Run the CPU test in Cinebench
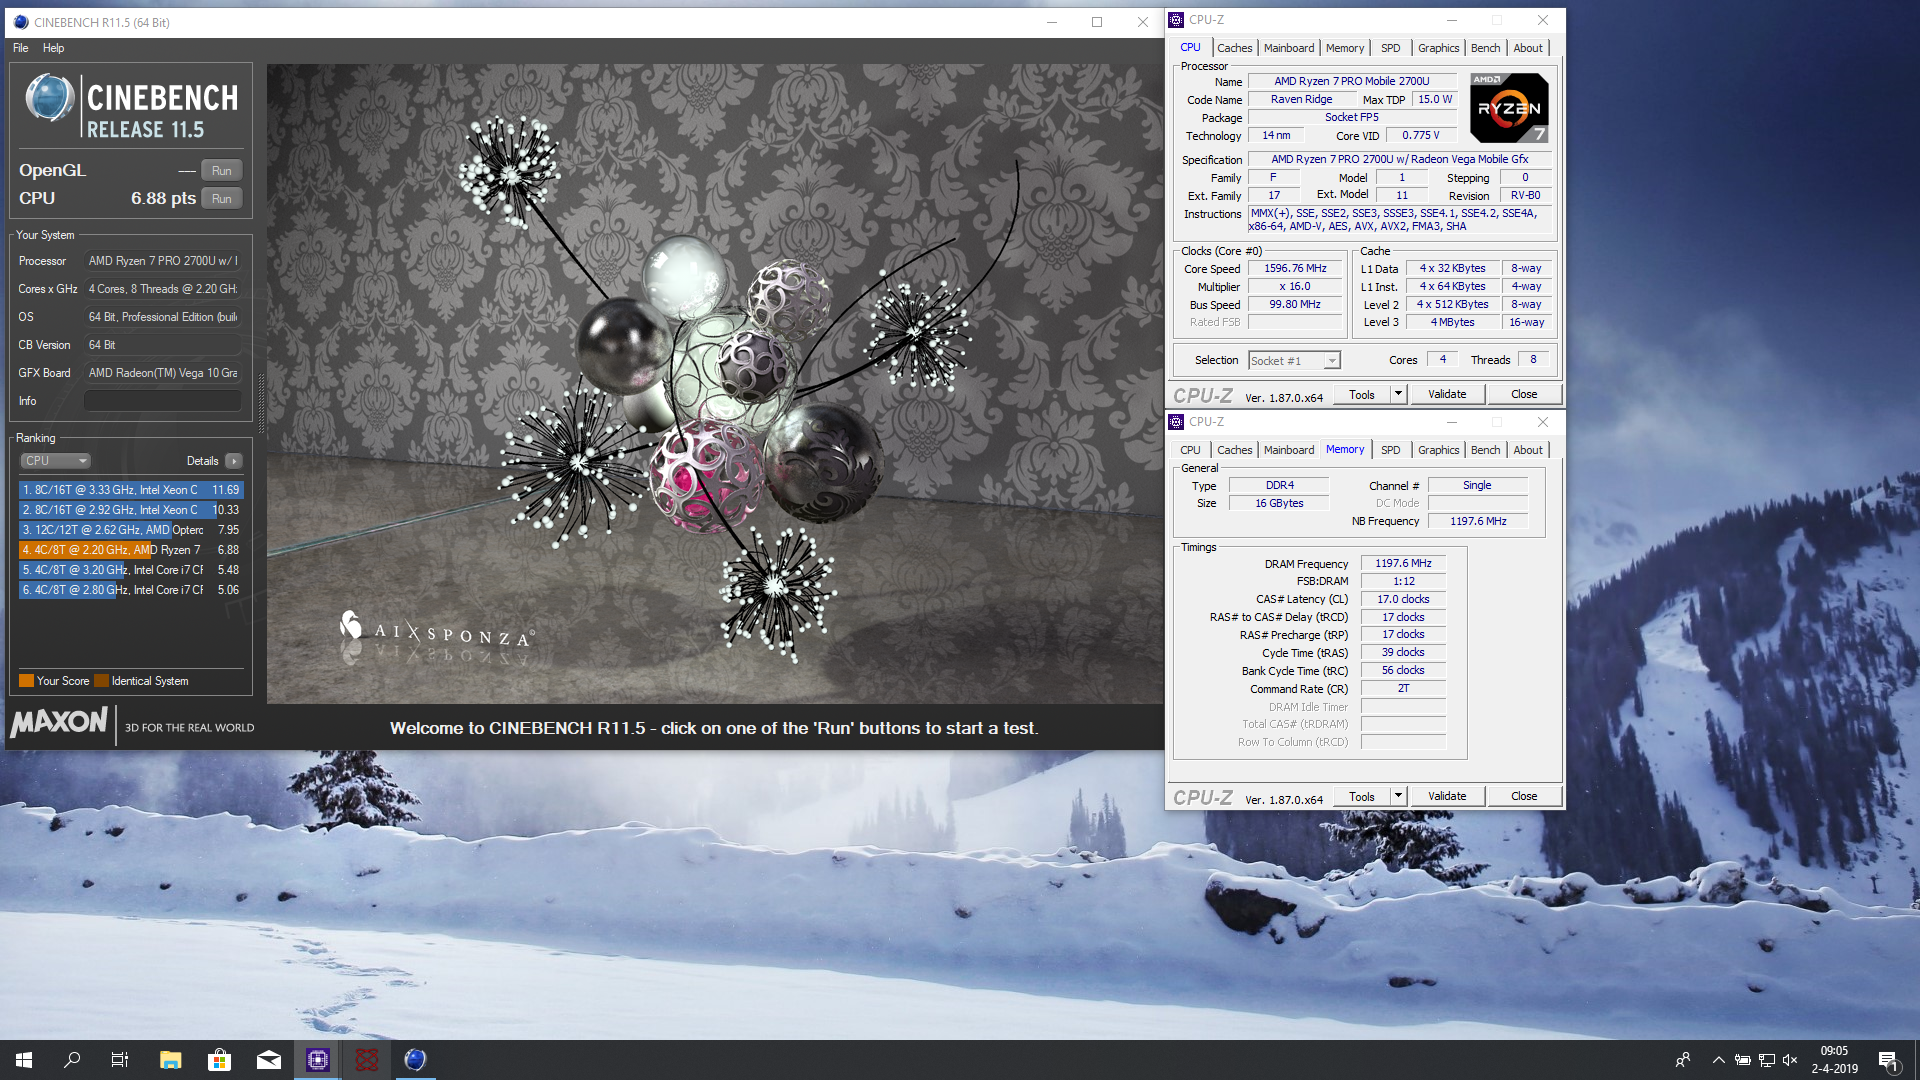The height and width of the screenshot is (1080, 1920). 221,199
